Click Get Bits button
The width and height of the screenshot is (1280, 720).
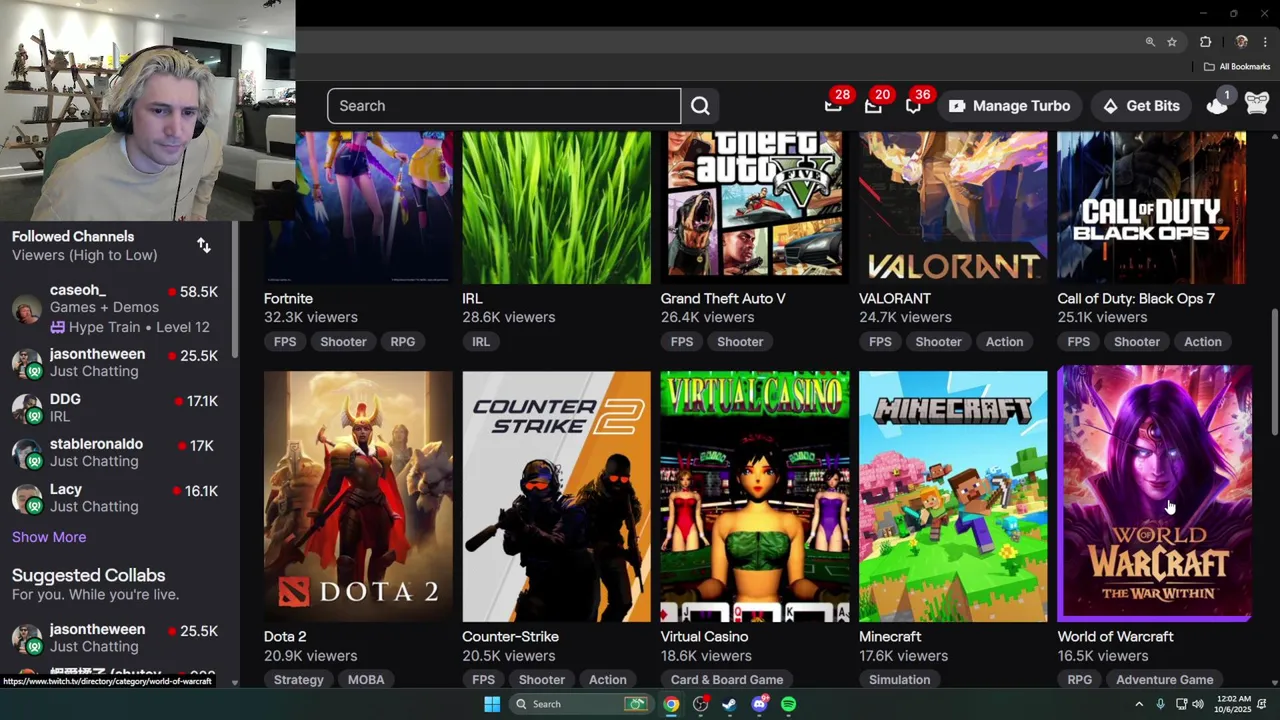tap(1141, 106)
